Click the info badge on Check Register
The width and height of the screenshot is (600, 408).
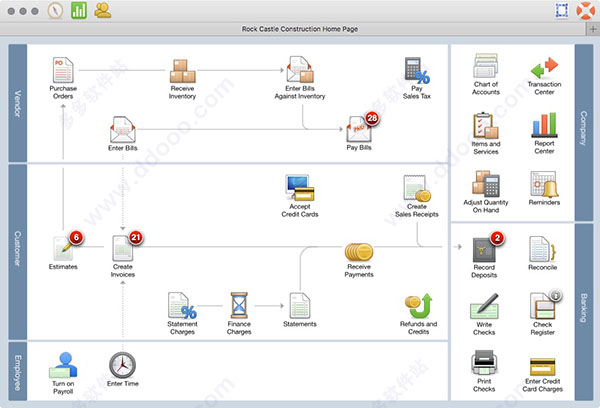pyautogui.click(x=556, y=295)
